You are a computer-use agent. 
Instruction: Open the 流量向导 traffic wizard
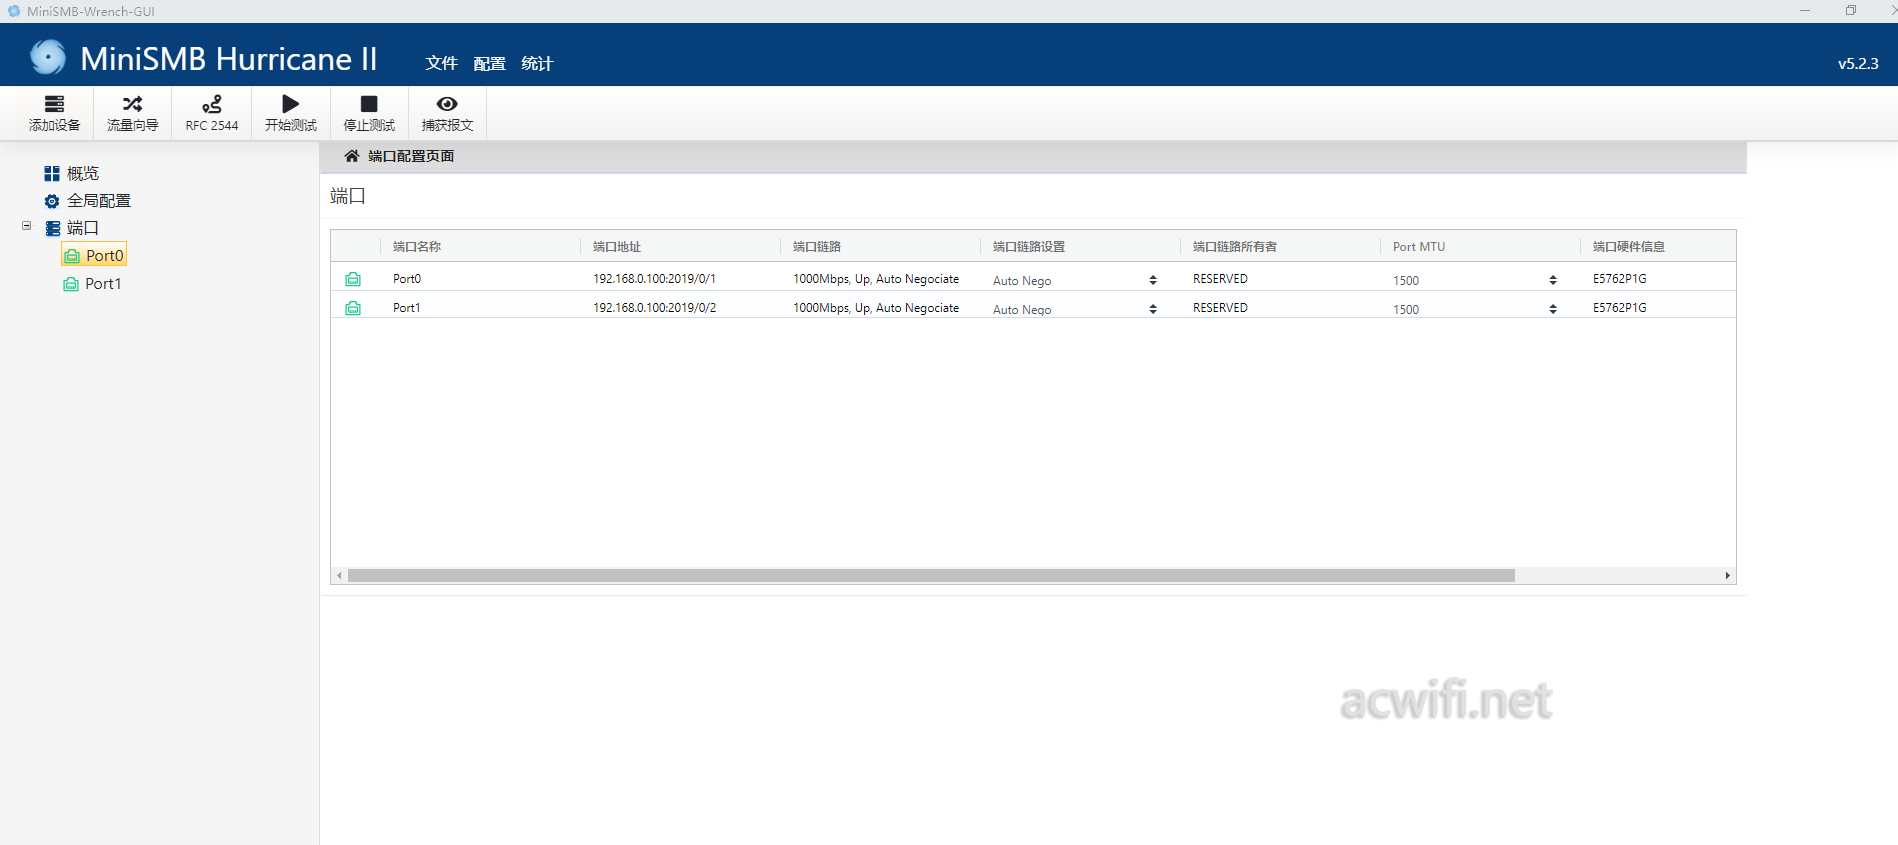click(x=132, y=113)
